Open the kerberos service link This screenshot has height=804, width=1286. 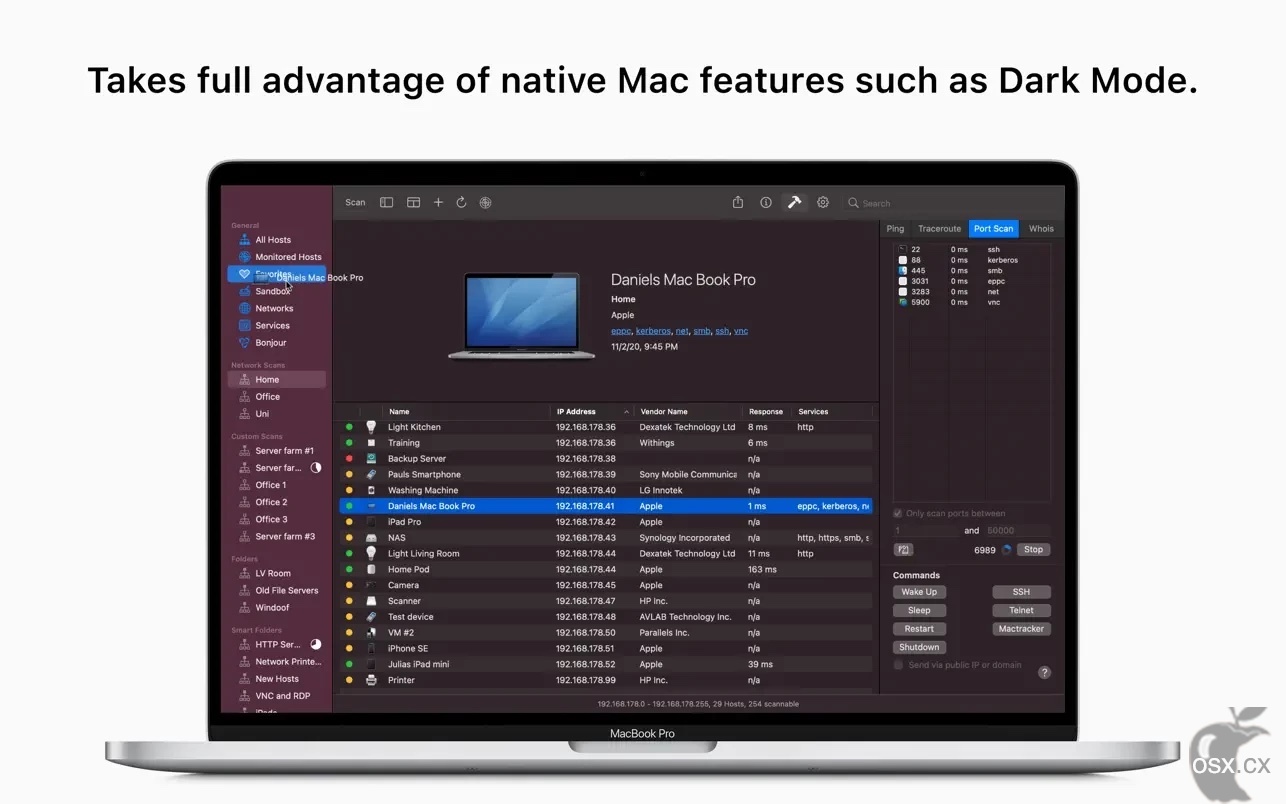pos(653,331)
